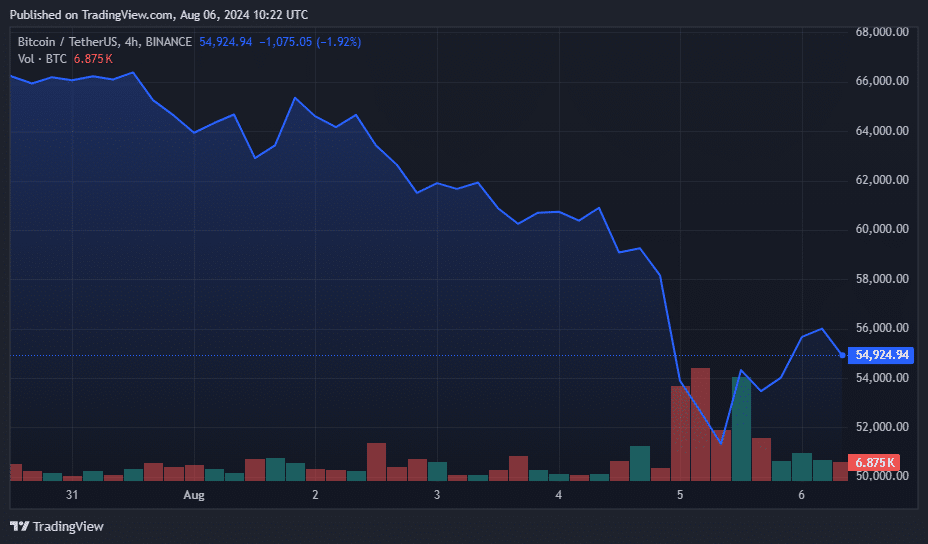Click the 50,000.00 price axis label
Screen dimensions: 928x544
pyautogui.click(x=882, y=476)
